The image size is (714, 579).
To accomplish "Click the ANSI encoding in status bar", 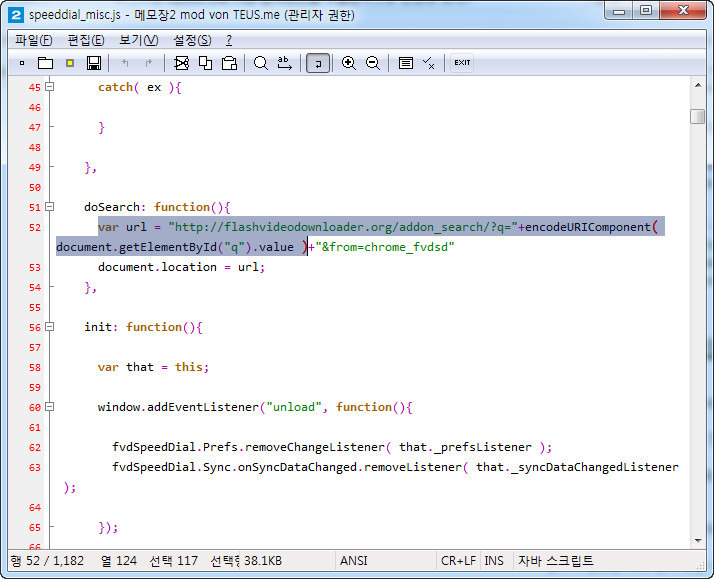I will (x=353, y=560).
